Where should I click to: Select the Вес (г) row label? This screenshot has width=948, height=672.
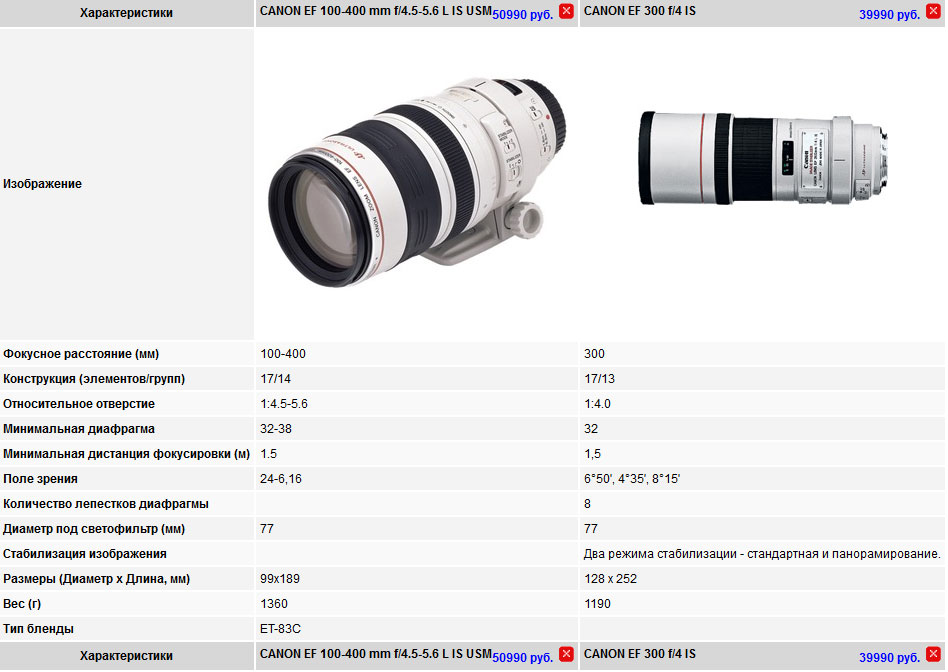click(x=22, y=604)
